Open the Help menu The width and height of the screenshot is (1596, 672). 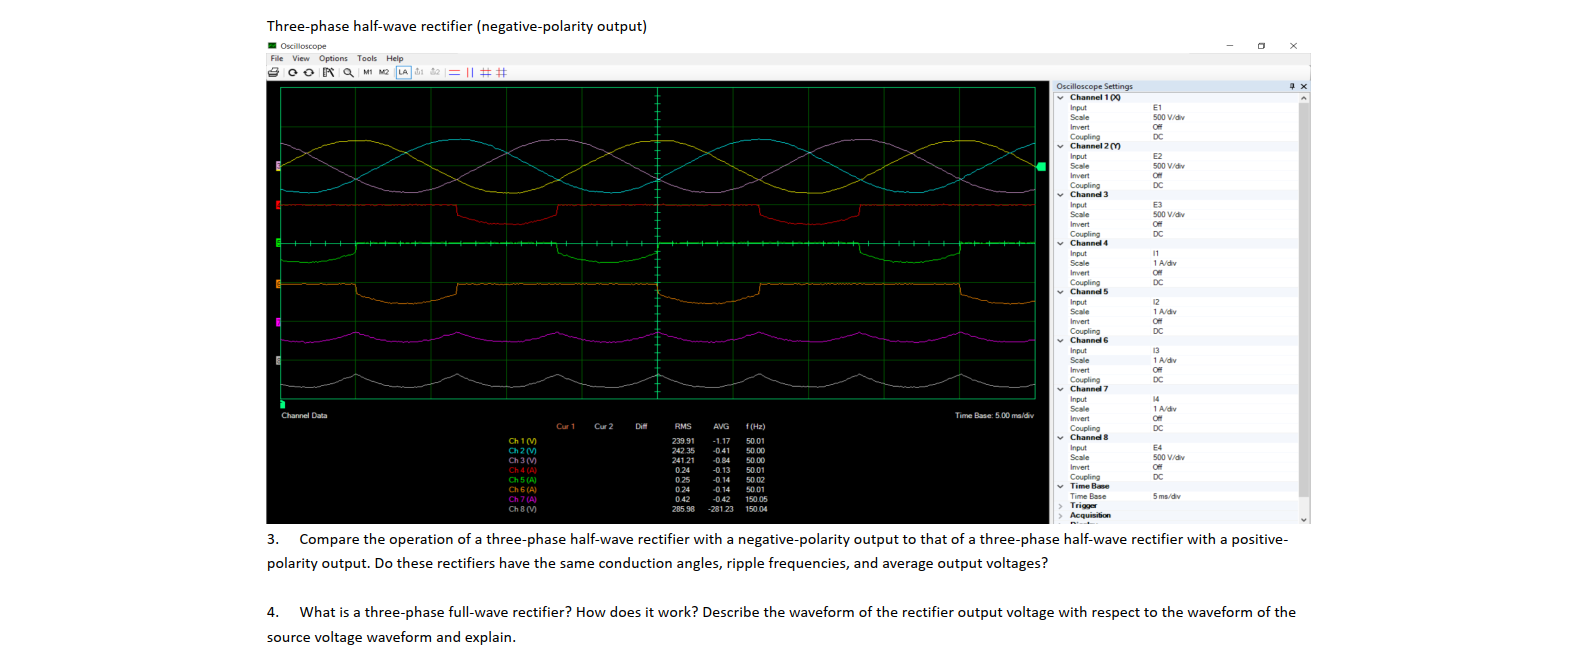tap(395, 58)
